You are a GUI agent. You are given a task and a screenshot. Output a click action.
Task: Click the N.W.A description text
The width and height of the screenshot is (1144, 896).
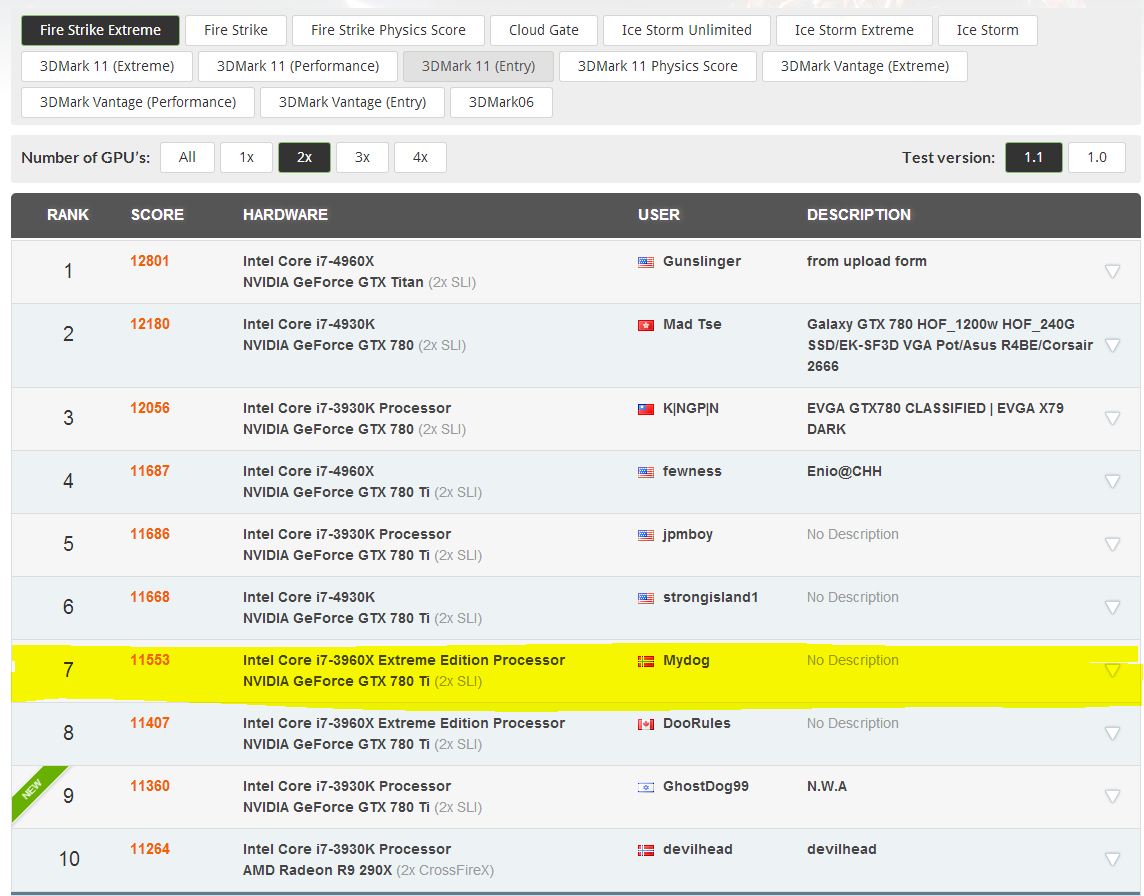827,786
